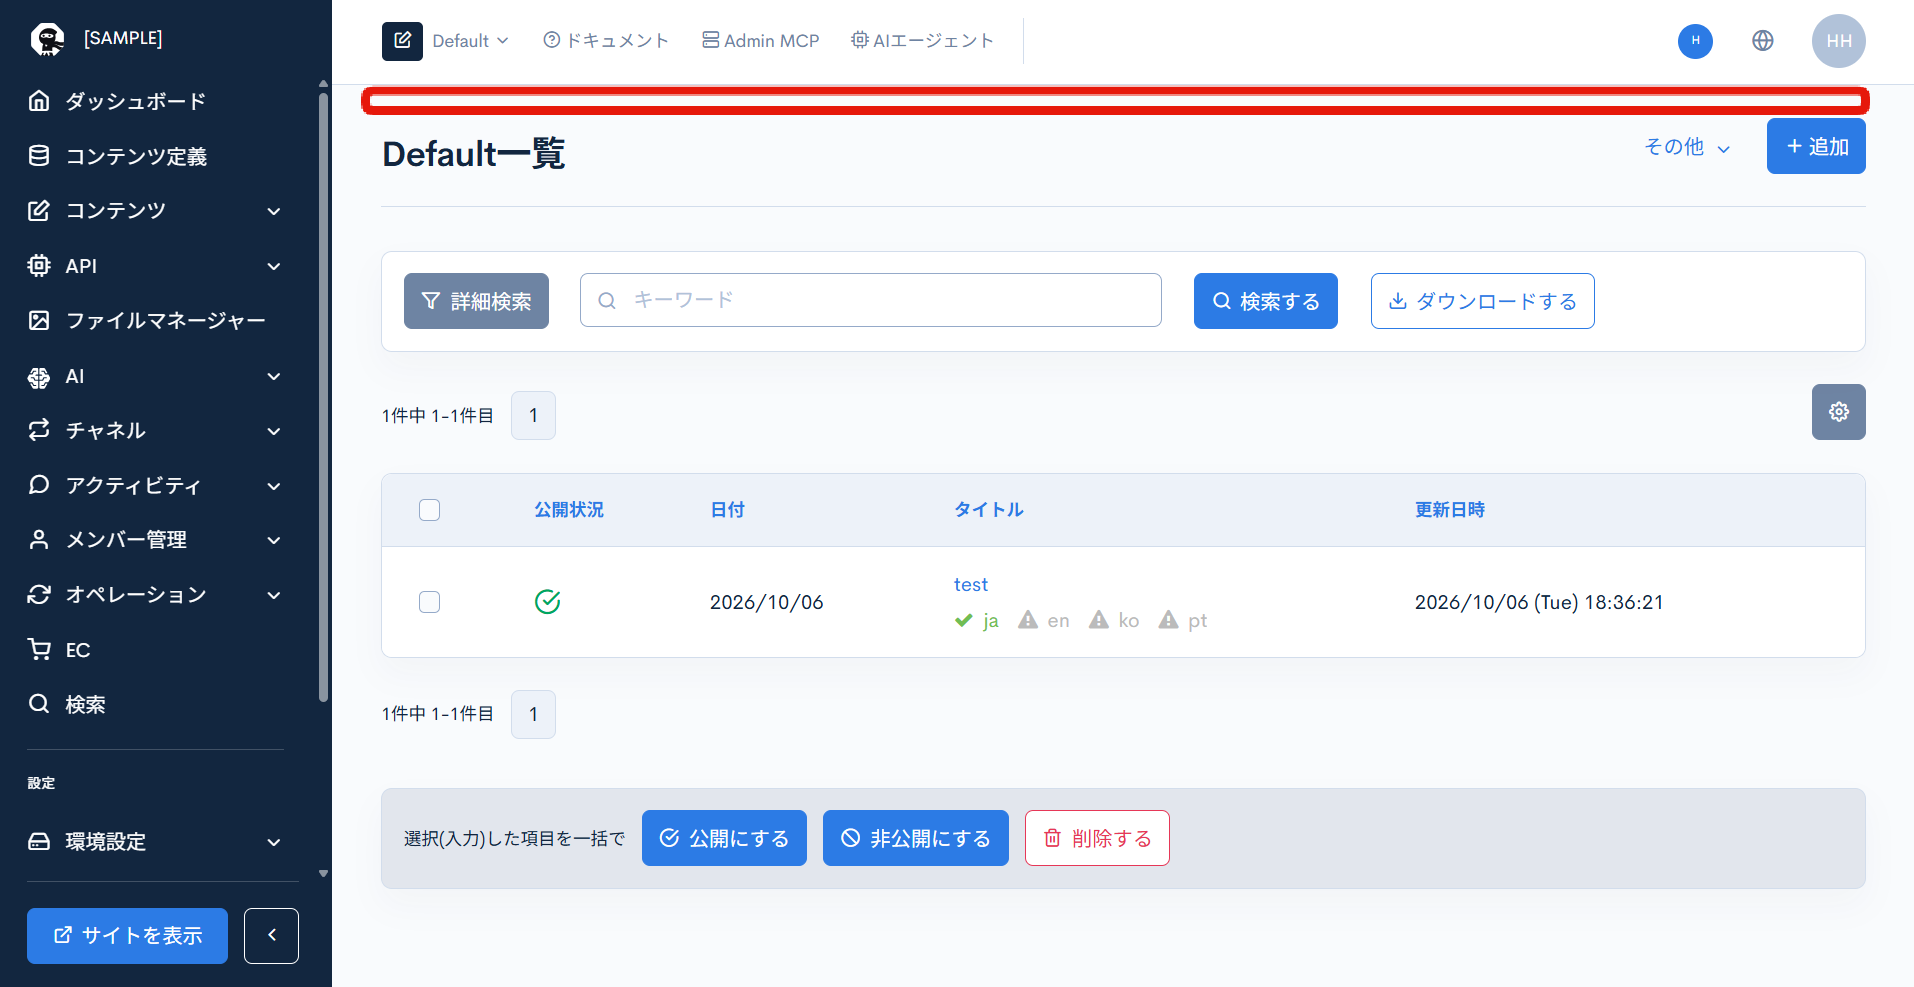The height and width of the screenshot is (987, 1914).
Task: Open the HH user avatar
Action: (1838, 41)
